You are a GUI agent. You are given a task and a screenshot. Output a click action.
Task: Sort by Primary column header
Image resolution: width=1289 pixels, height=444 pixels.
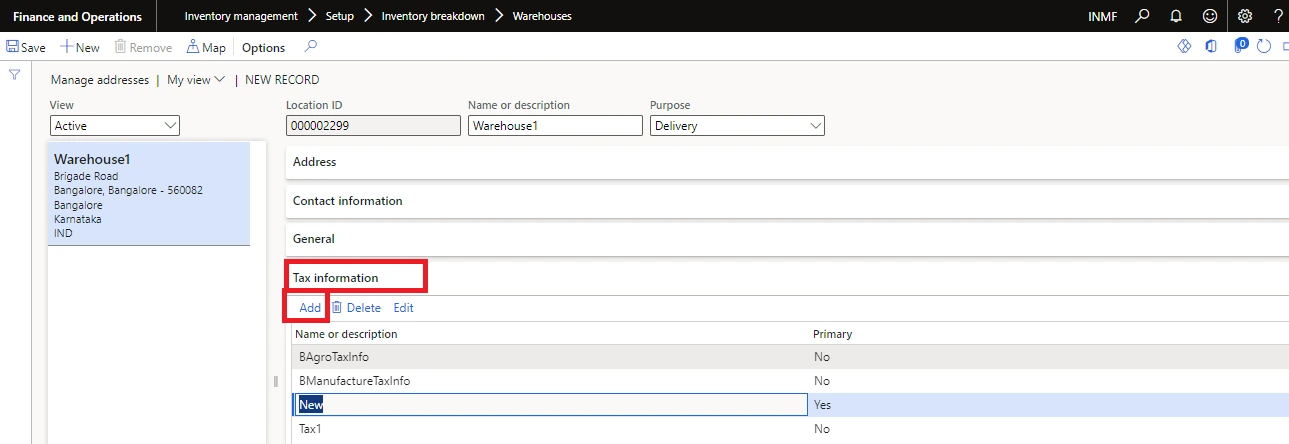tap(832, 334)
